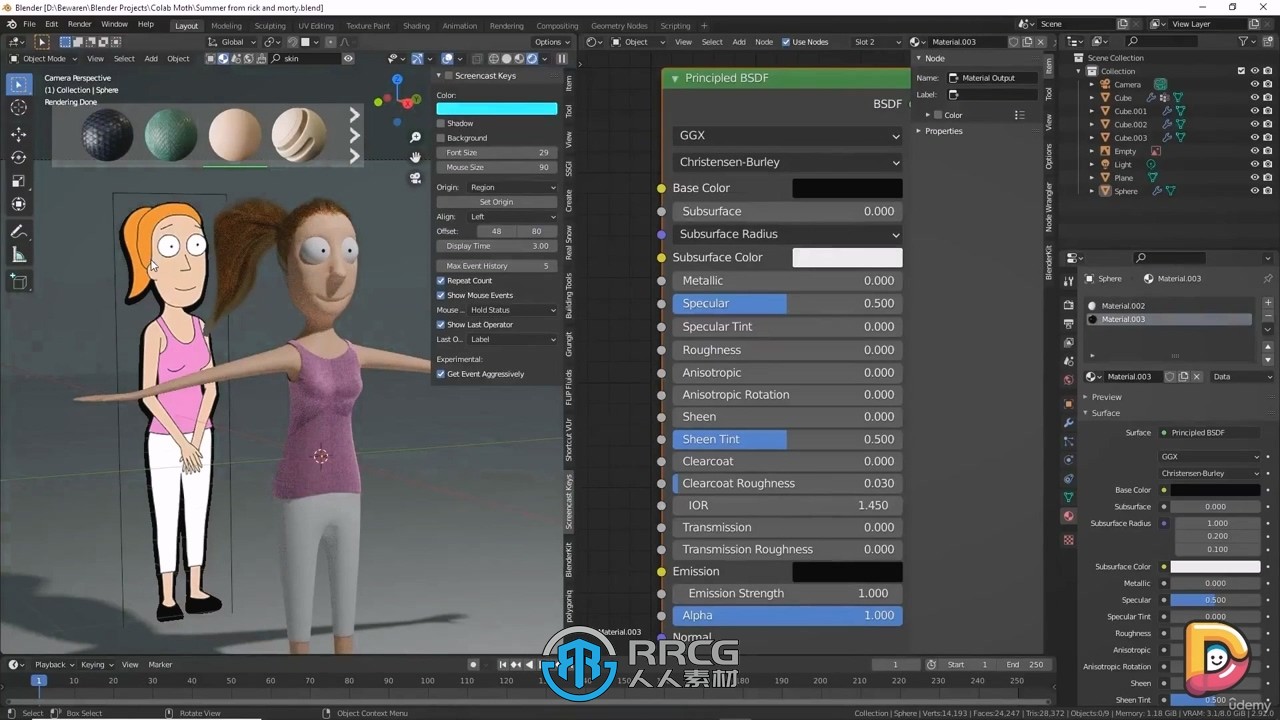The image size is (1280, 720).
Task: Hide the Camera in viewport via eye icon
Action: pyautogui.click(x=1254, y=84)
